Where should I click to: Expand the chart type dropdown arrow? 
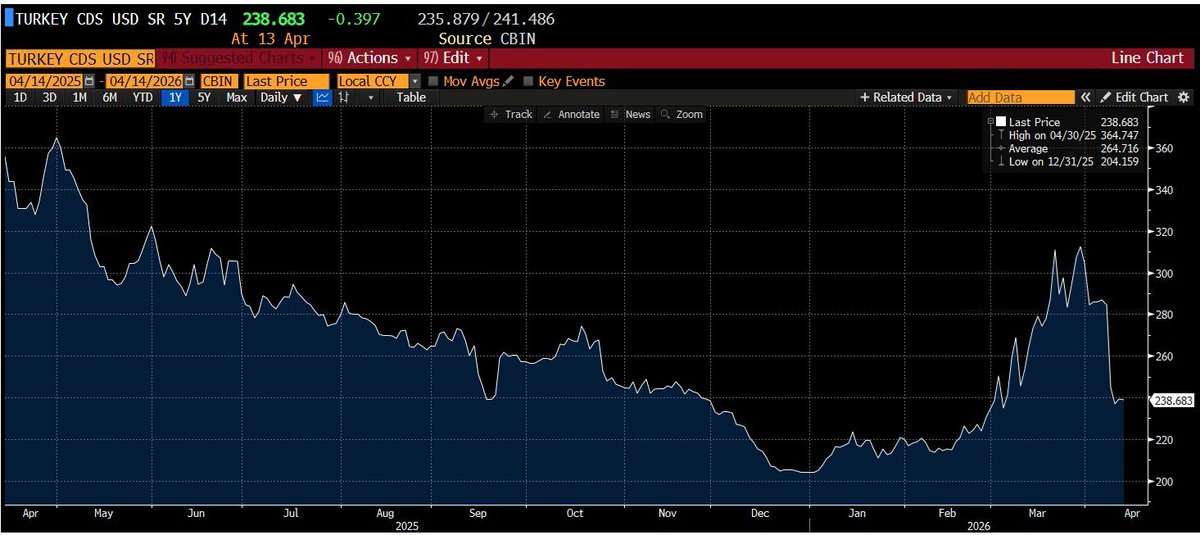pos(371,97)
